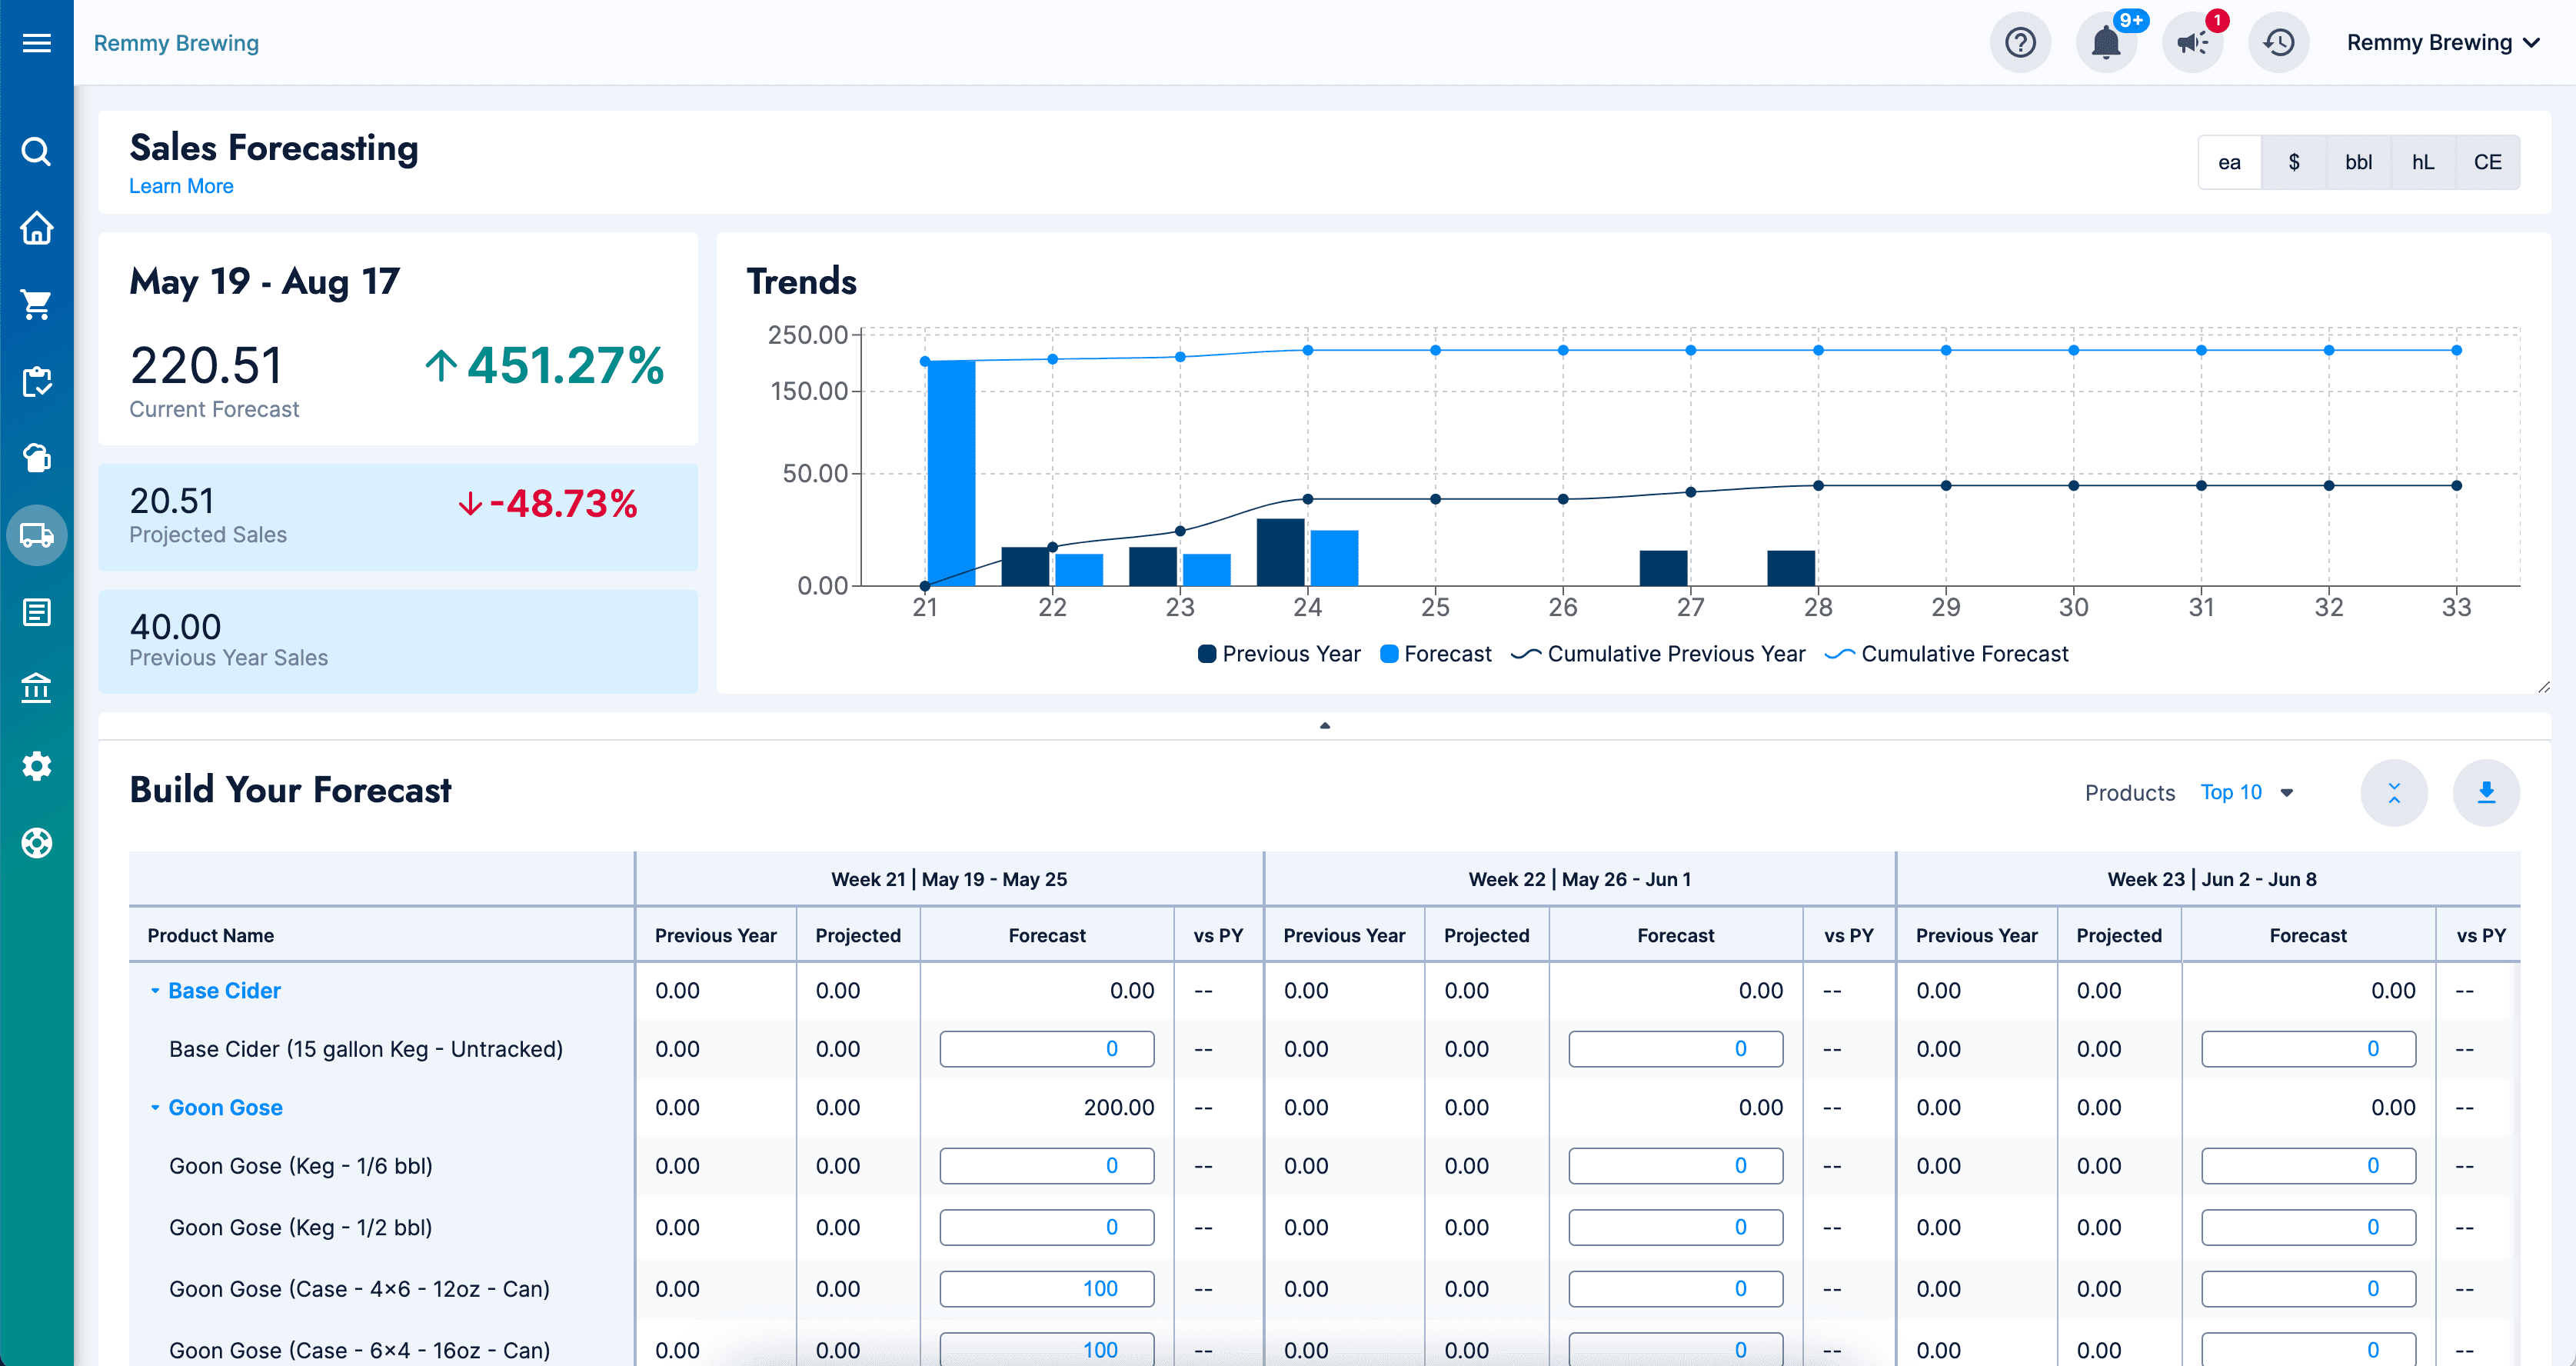
Task: Click the Learn More link
Action: pyautogui.click(x=181, y=185)
